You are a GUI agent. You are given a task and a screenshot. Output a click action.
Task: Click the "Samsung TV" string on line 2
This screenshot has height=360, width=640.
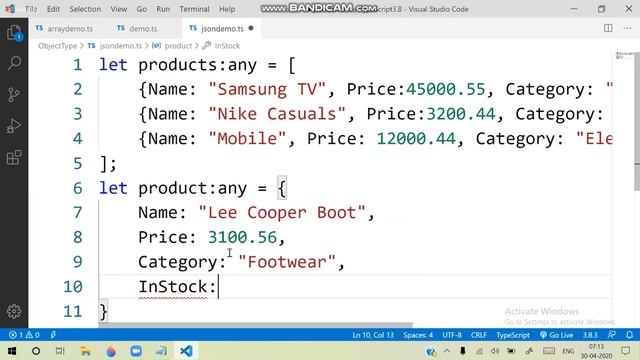click(x=267, y=89)
